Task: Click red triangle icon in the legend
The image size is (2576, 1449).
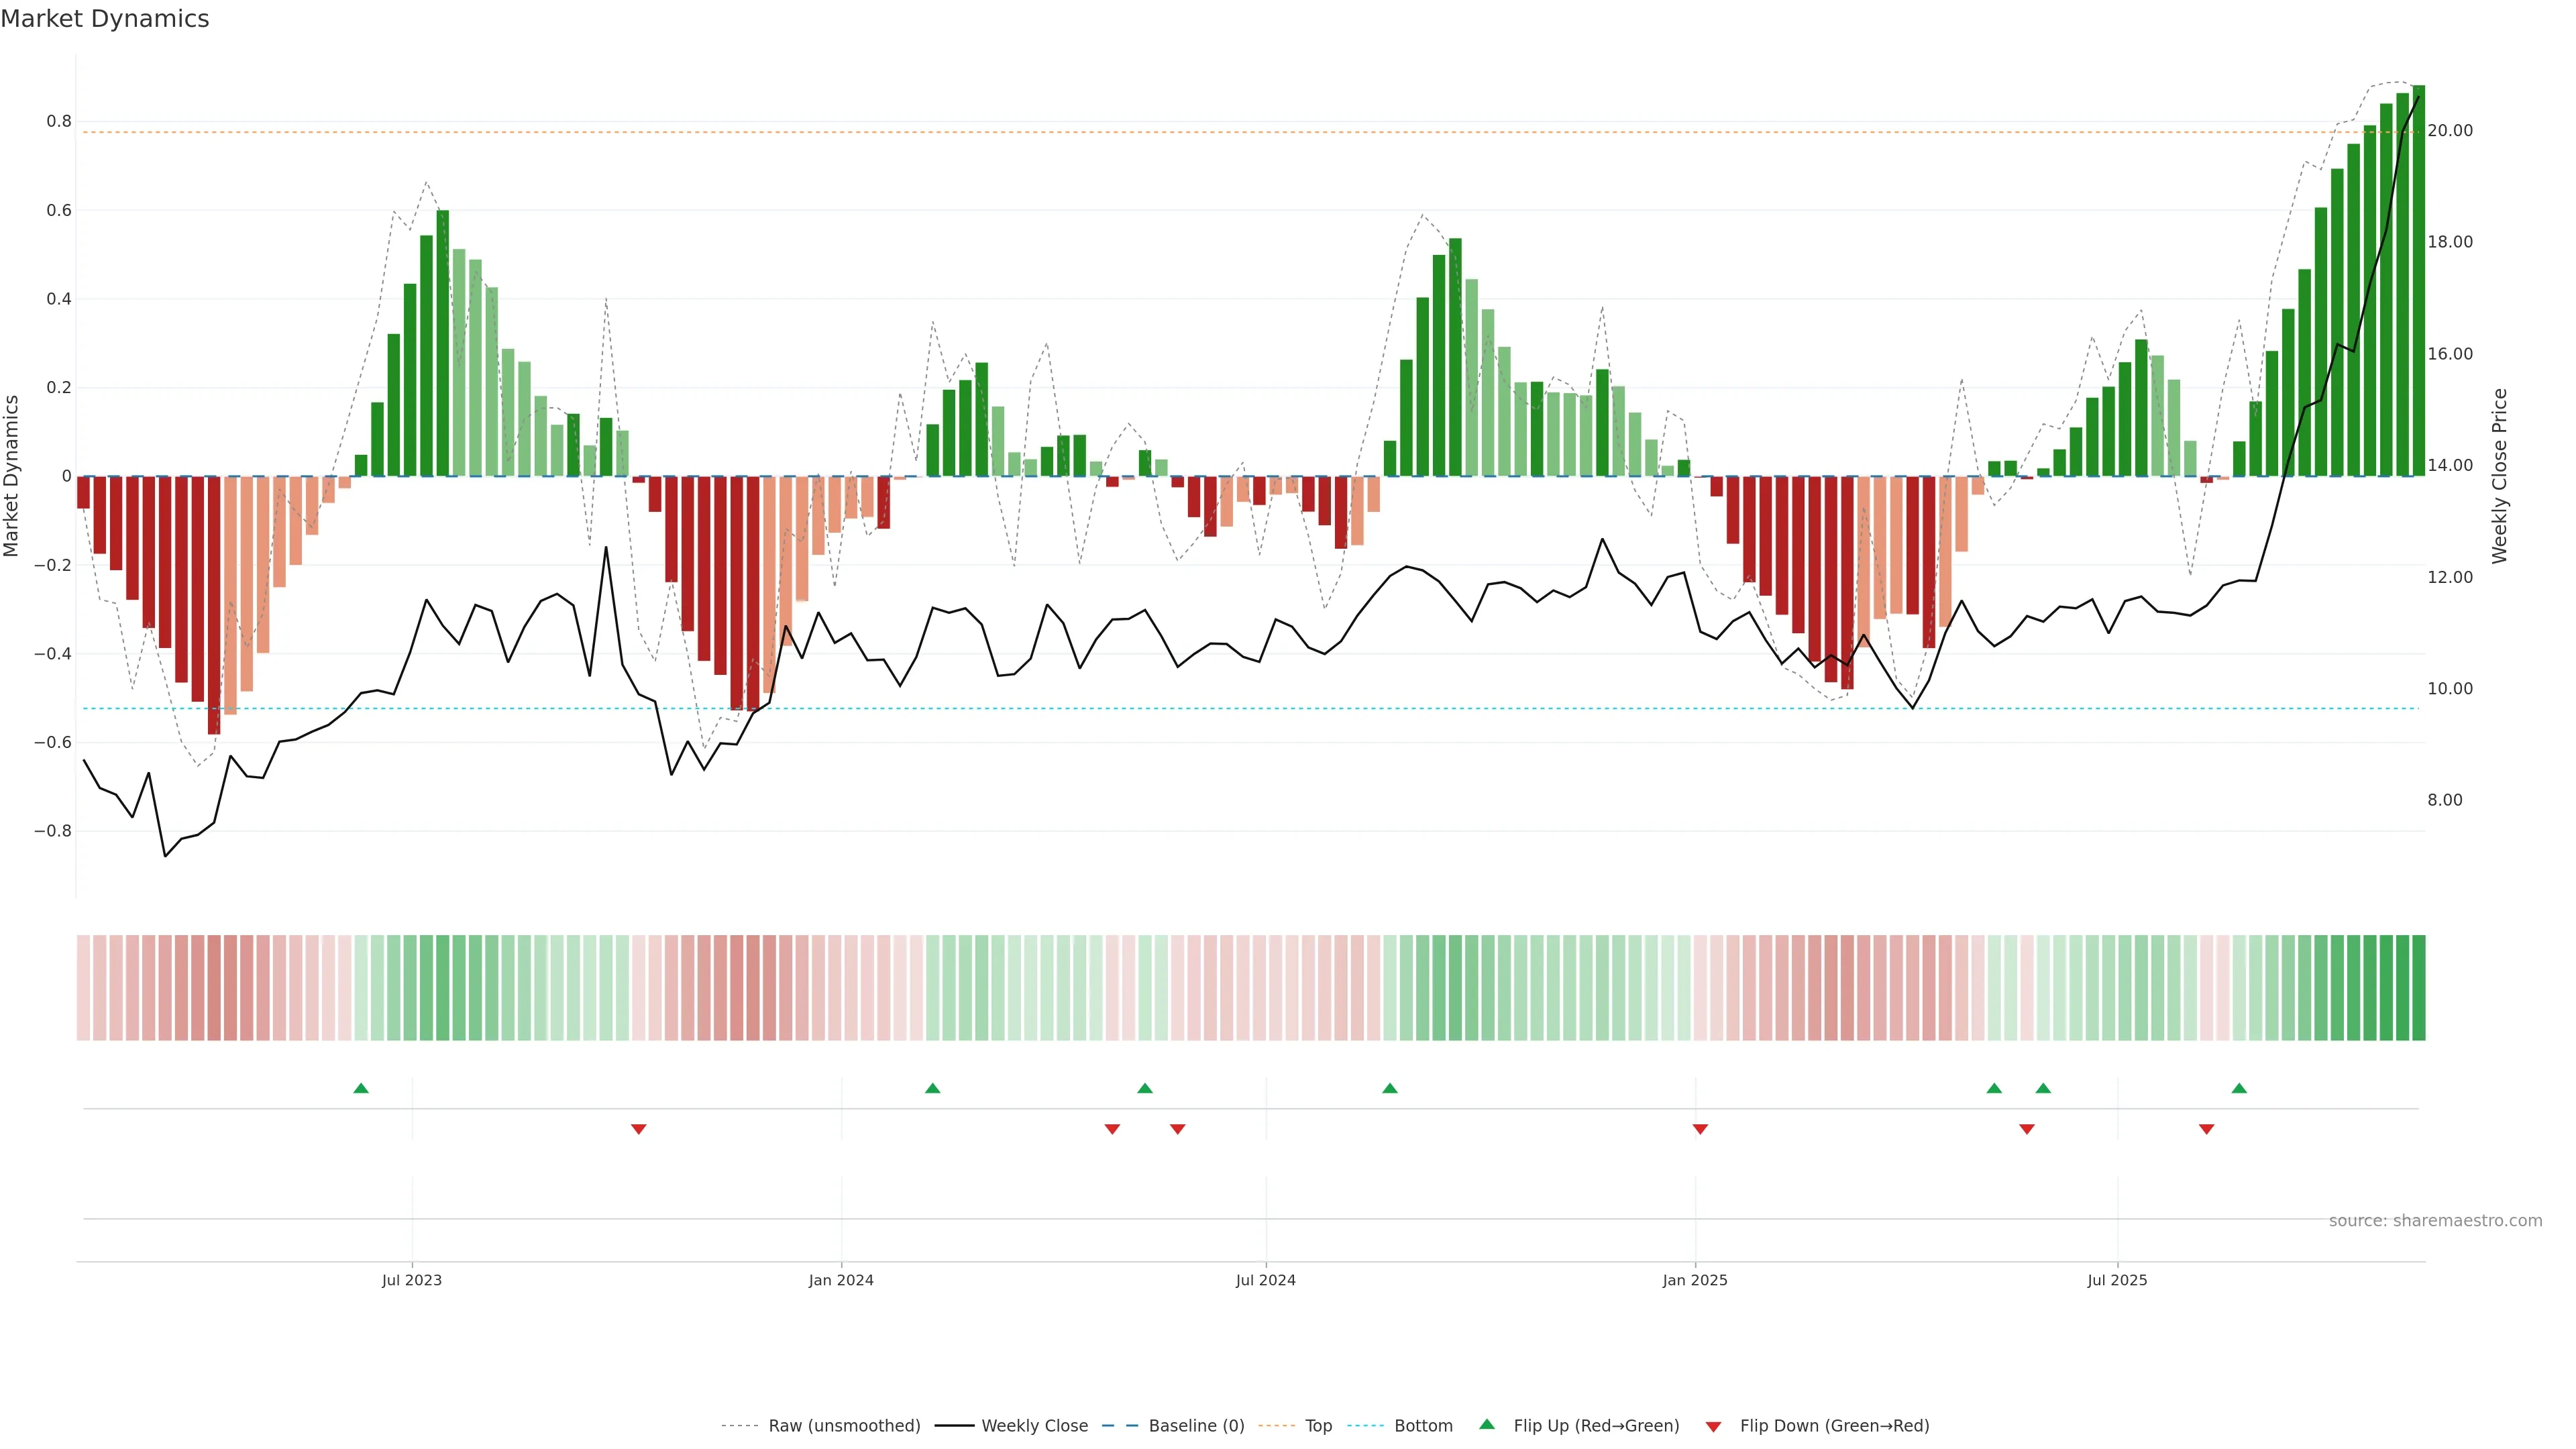Action: click(x=1713, y=1426)
